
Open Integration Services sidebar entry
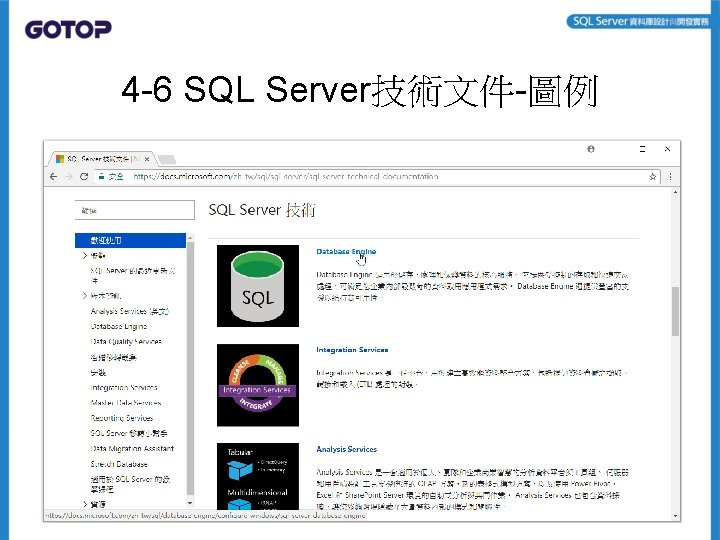pyautogui.click(x=124, y=388)
